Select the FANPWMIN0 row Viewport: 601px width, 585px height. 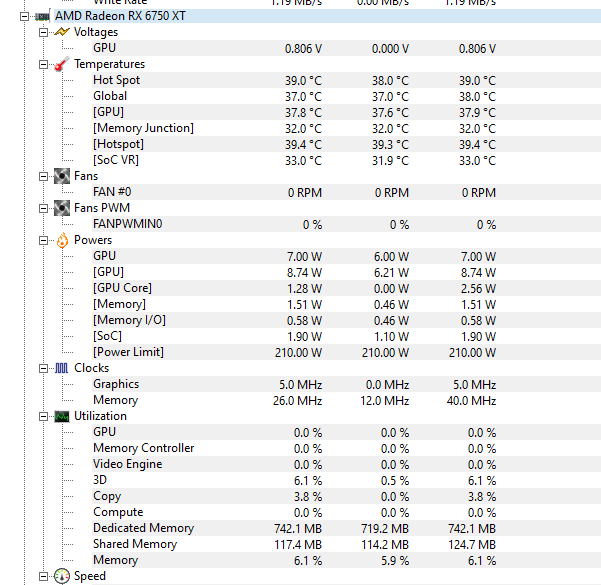(346, 224)
